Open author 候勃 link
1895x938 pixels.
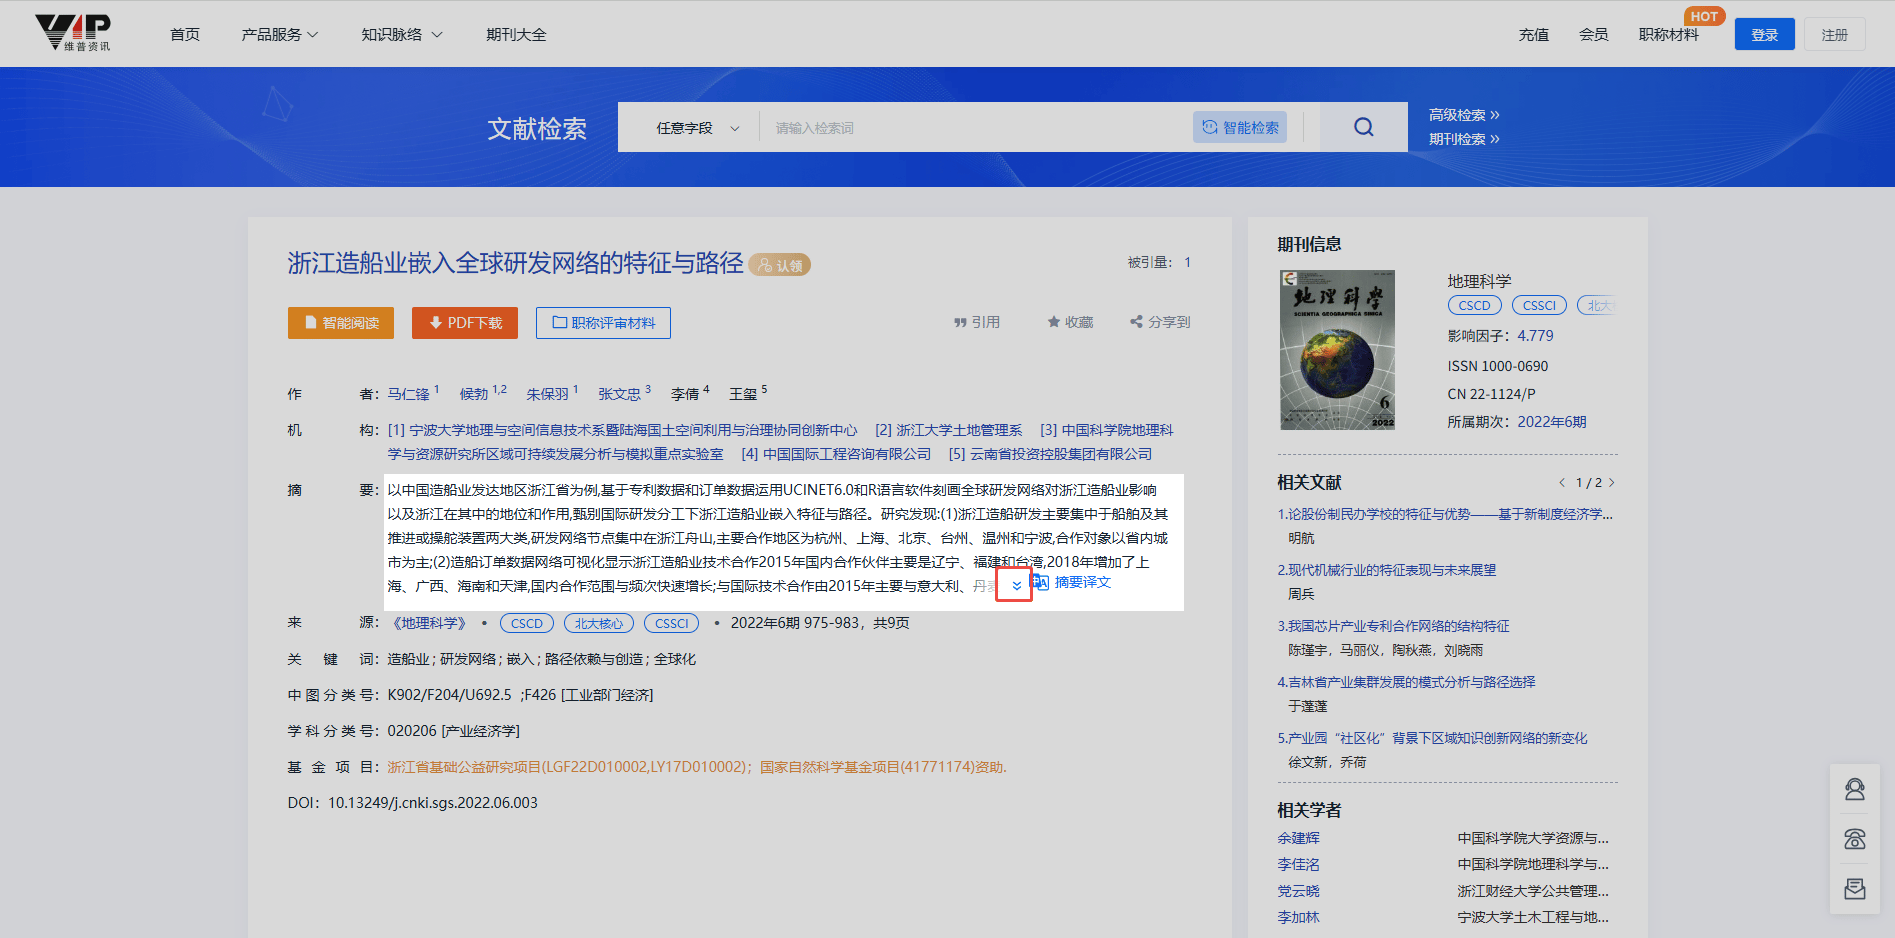click(474, 394)
